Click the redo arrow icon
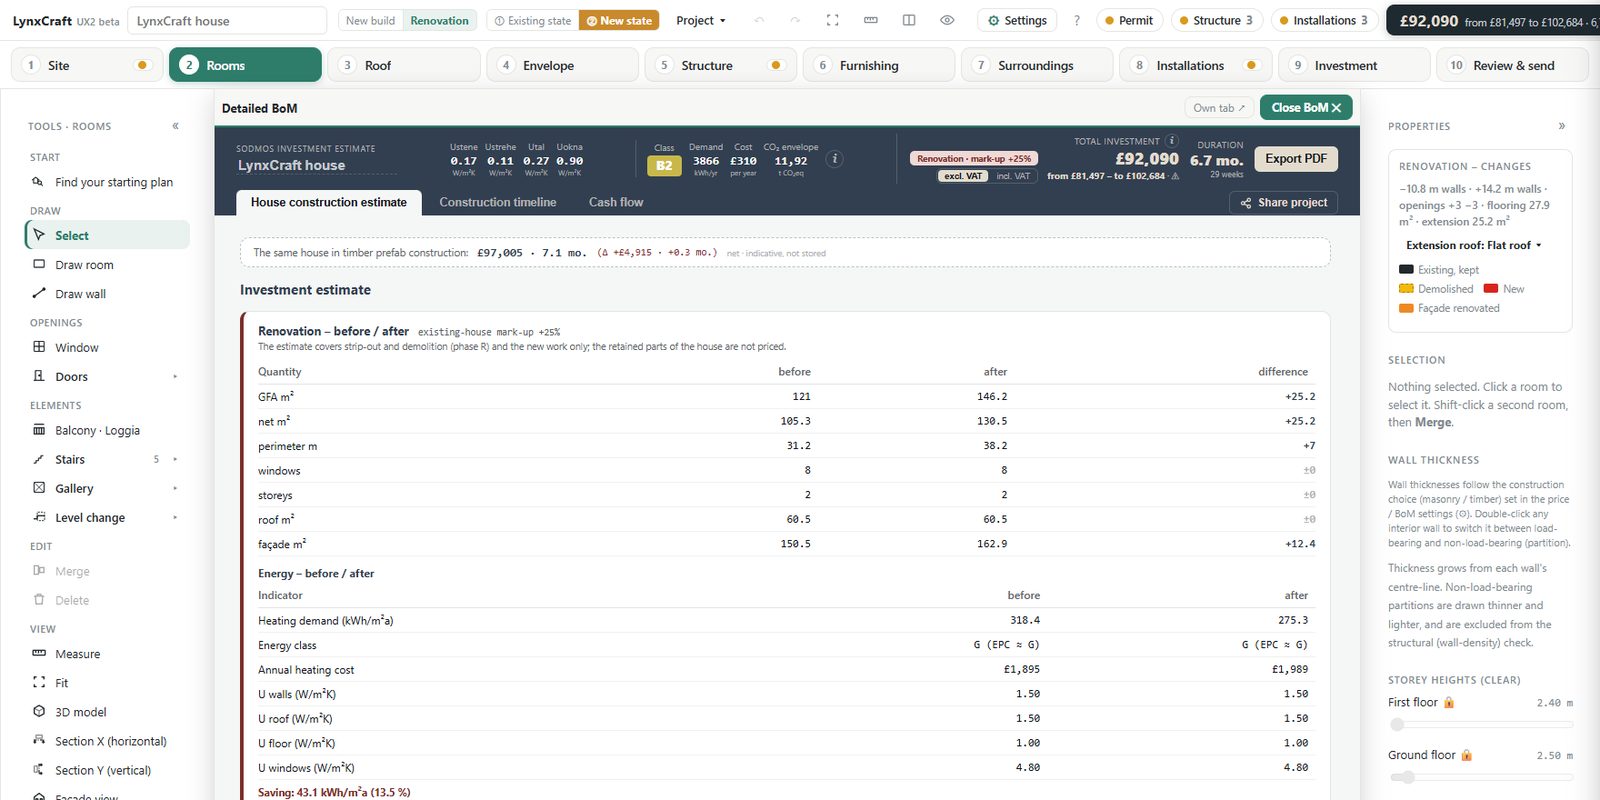The height and width of the screenshot is (800, 1600). coord(795,20)
